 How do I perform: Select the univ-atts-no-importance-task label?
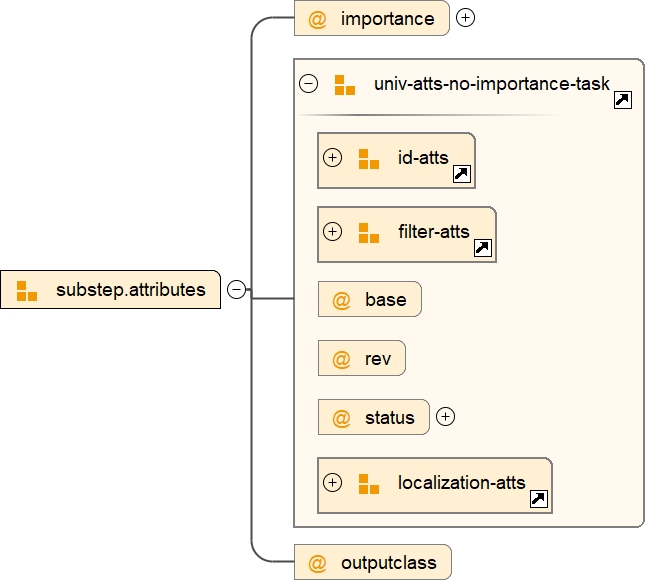(492, 84)
